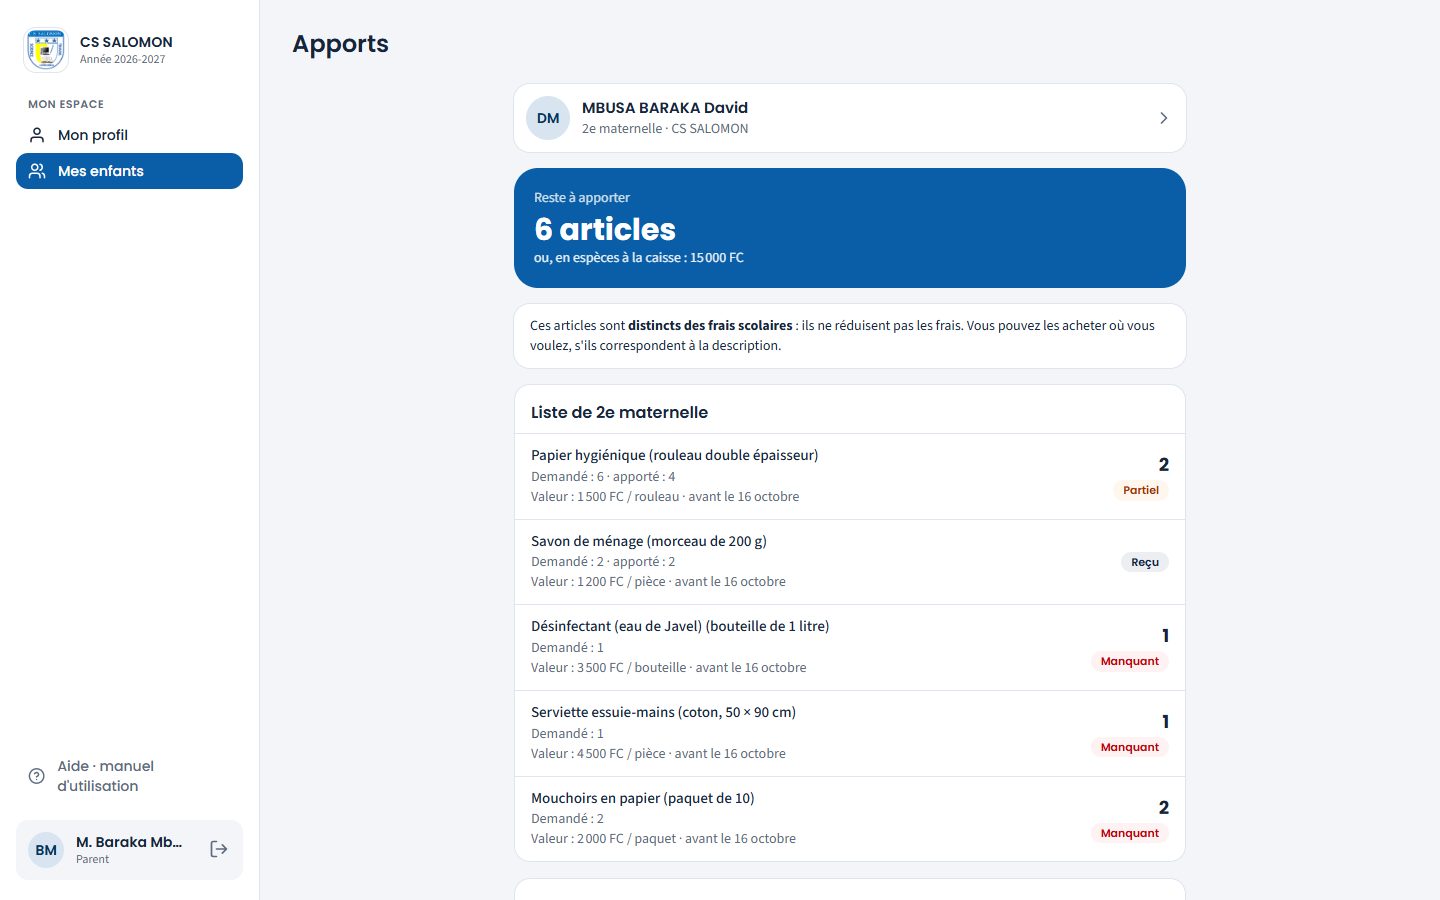Click the Apports page title
Viewport: 1440px width, 900px height.
point(340,44)
